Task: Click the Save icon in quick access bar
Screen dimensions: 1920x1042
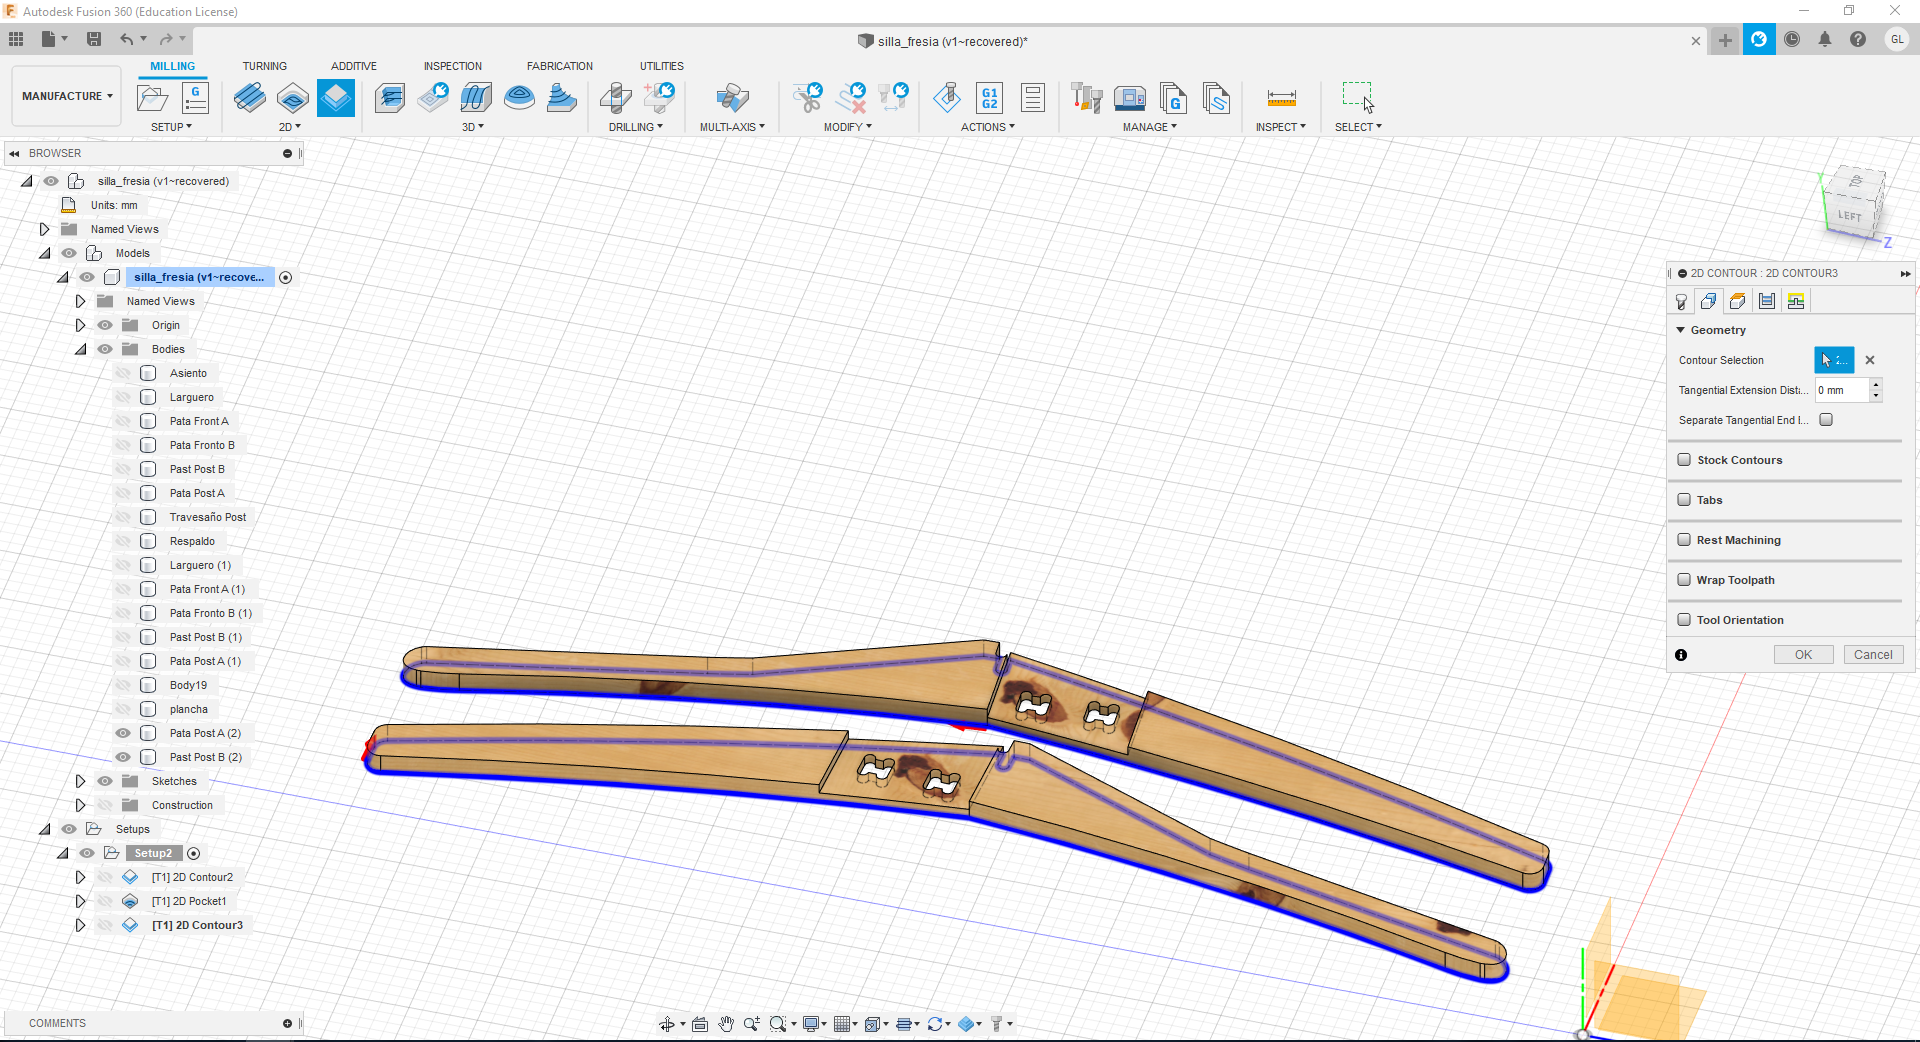Action: pyautogui.click(x=94, y=39)
